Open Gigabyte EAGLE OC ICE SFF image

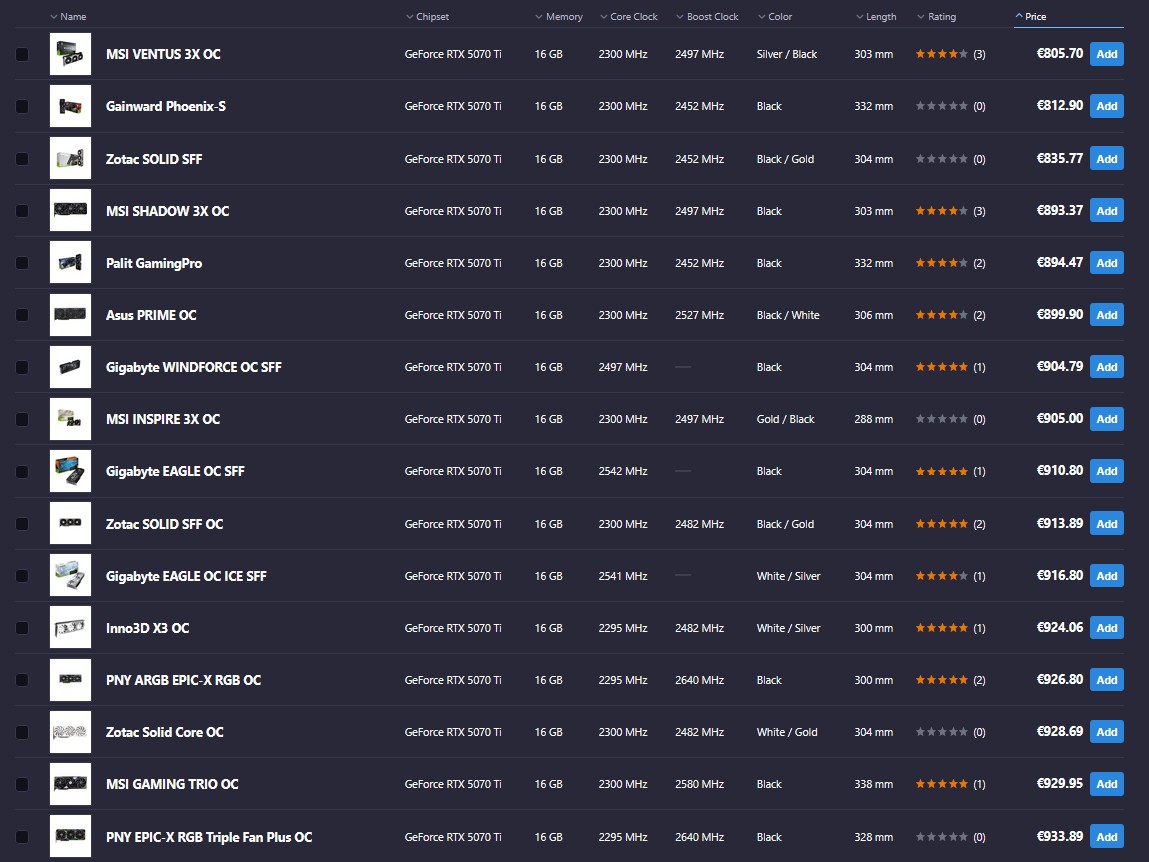70,575
